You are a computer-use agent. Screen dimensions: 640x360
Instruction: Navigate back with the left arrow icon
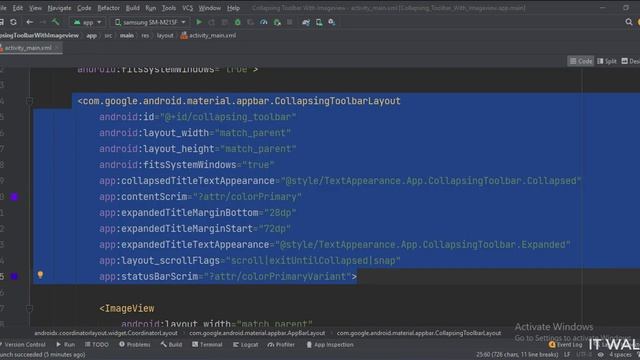(29, 22)
